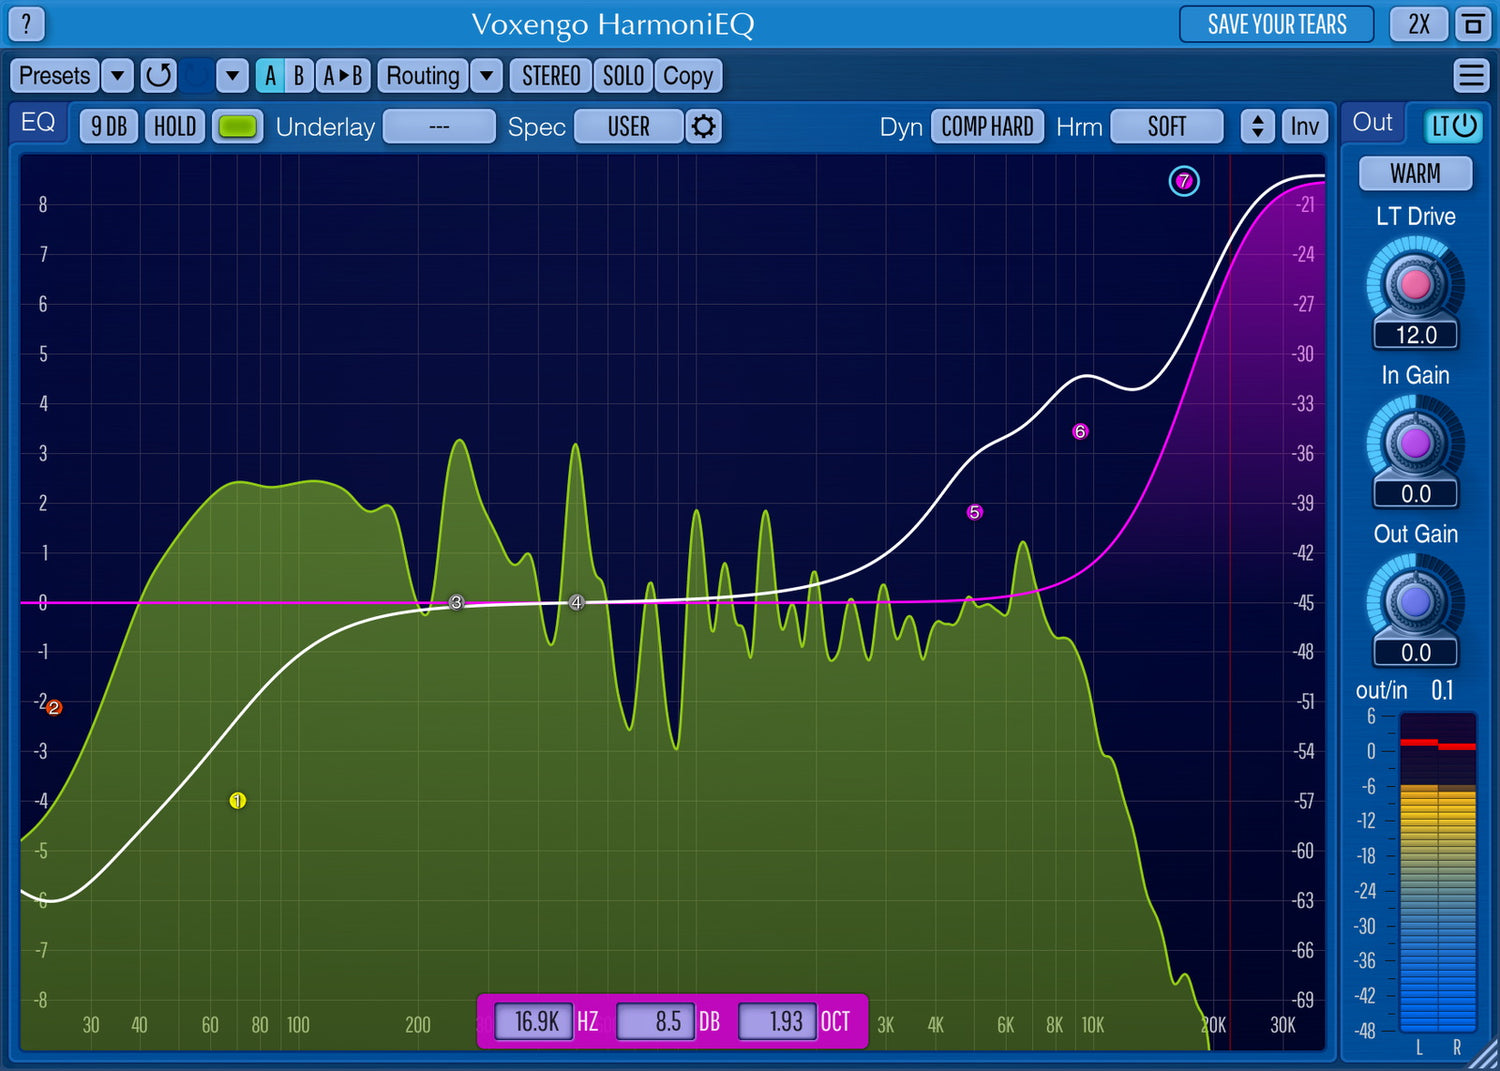Screen dimensions: 1500x1071
Task: Click the undo arrow icon
Action: pos(158,75)
